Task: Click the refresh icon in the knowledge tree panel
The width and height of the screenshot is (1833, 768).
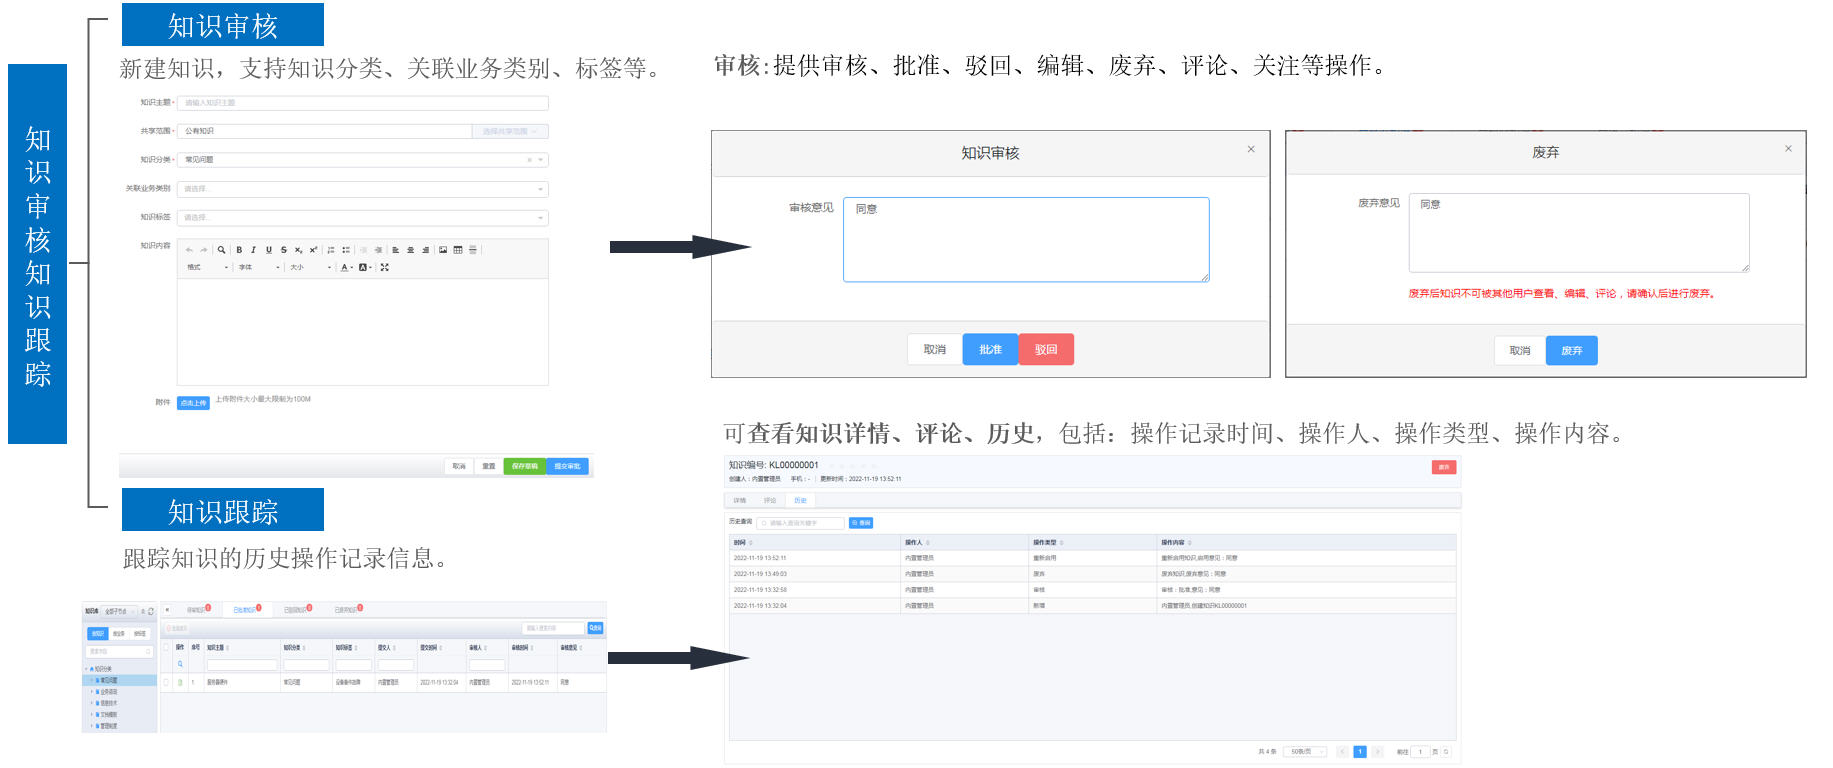Action: 151,611
